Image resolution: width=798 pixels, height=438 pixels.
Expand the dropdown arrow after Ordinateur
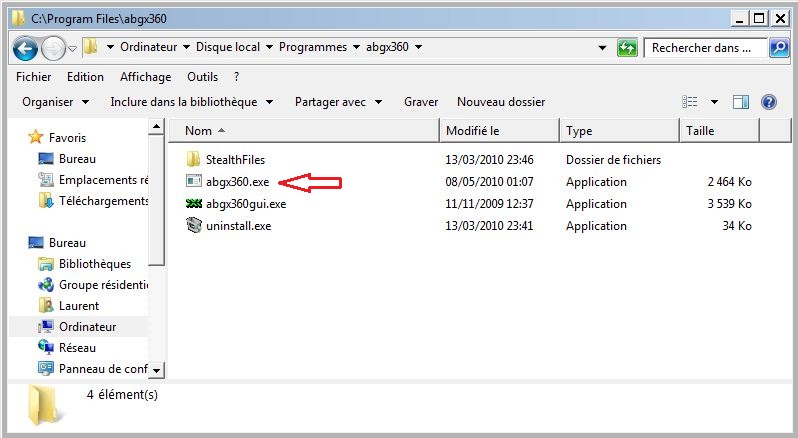pos(186,47)
